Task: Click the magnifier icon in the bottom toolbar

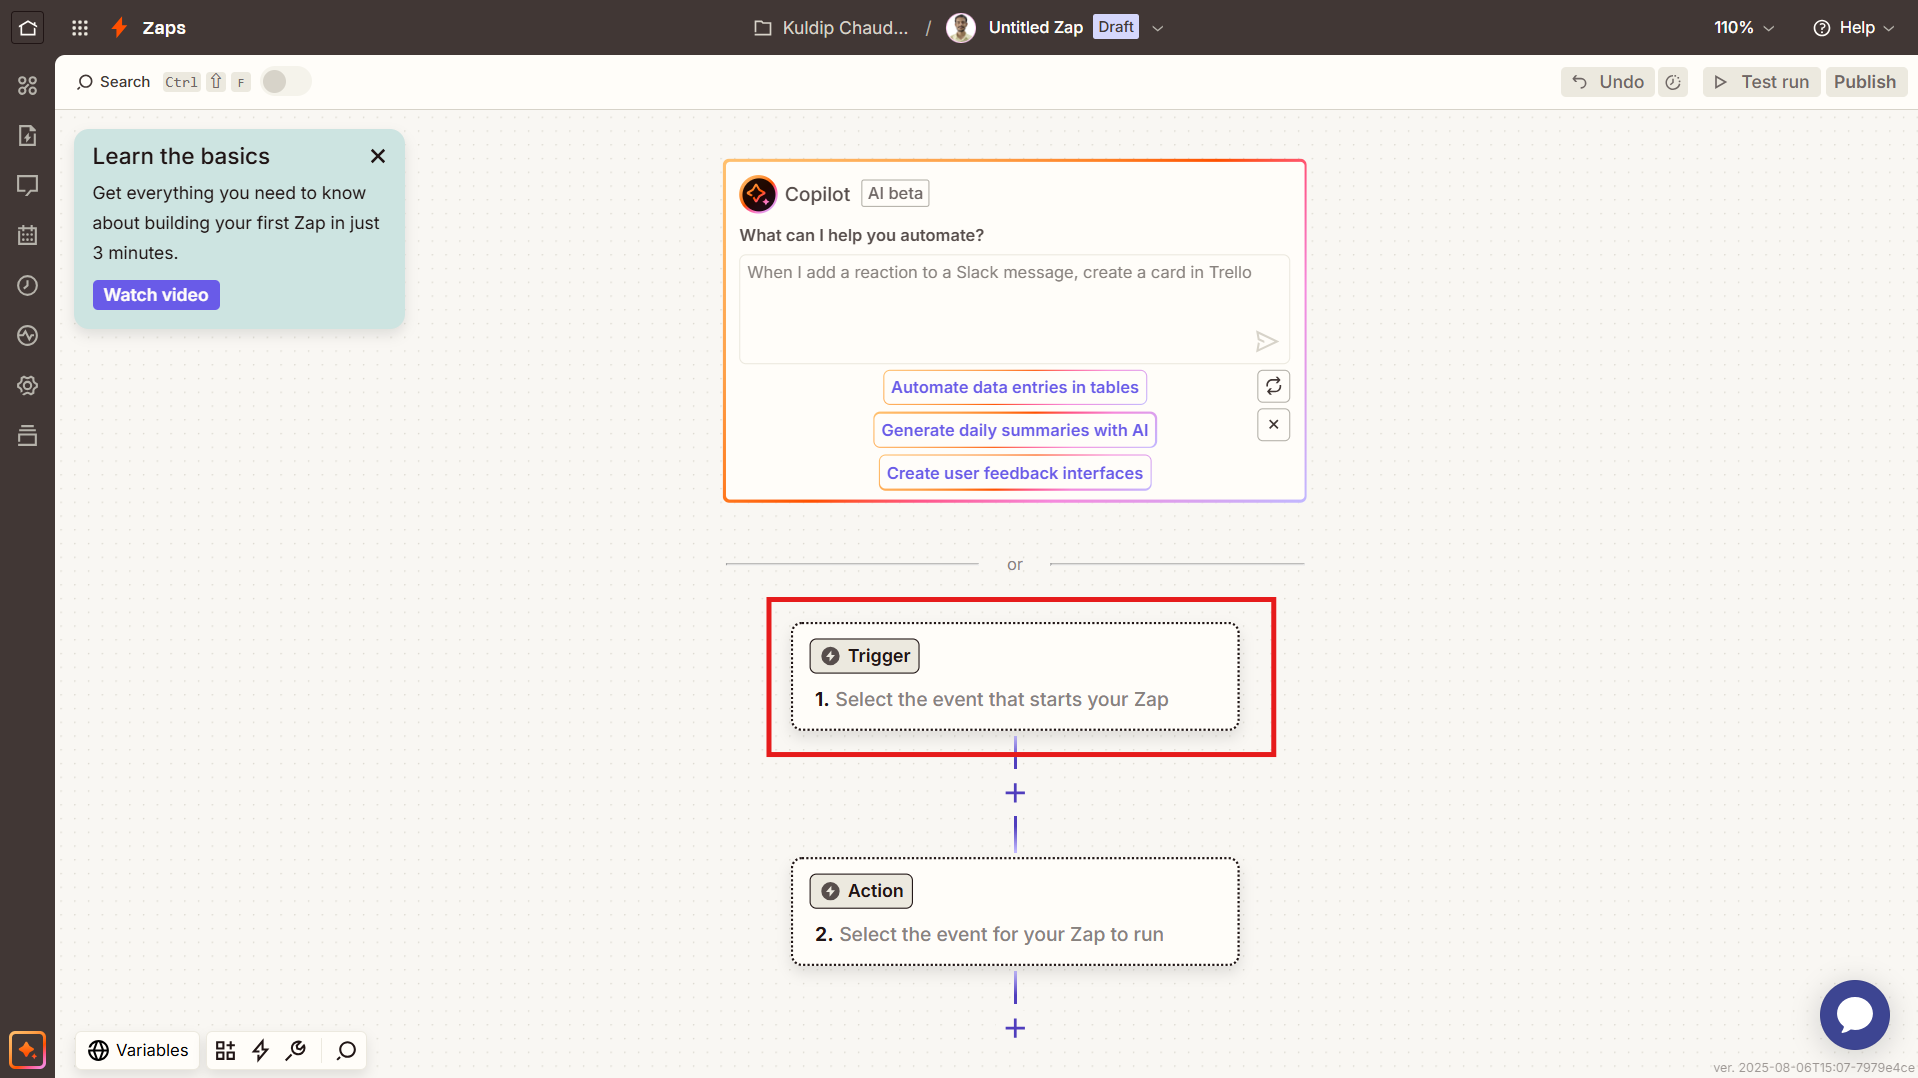Action: point(346,1050)
